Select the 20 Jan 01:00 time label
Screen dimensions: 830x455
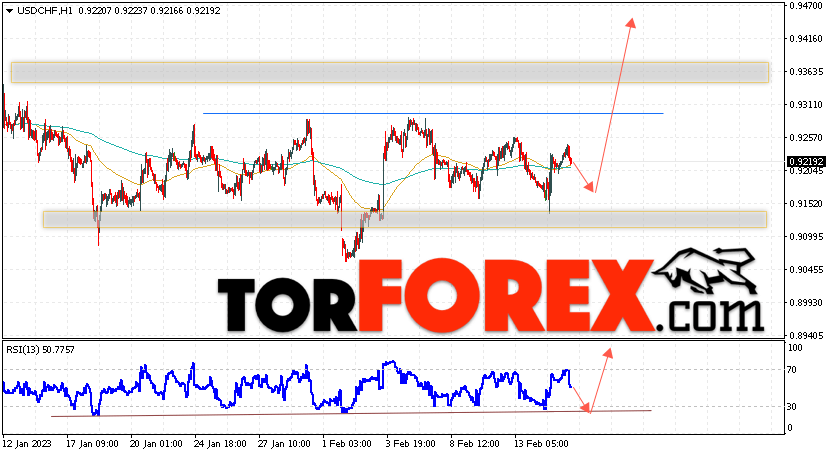coord(156,443)
